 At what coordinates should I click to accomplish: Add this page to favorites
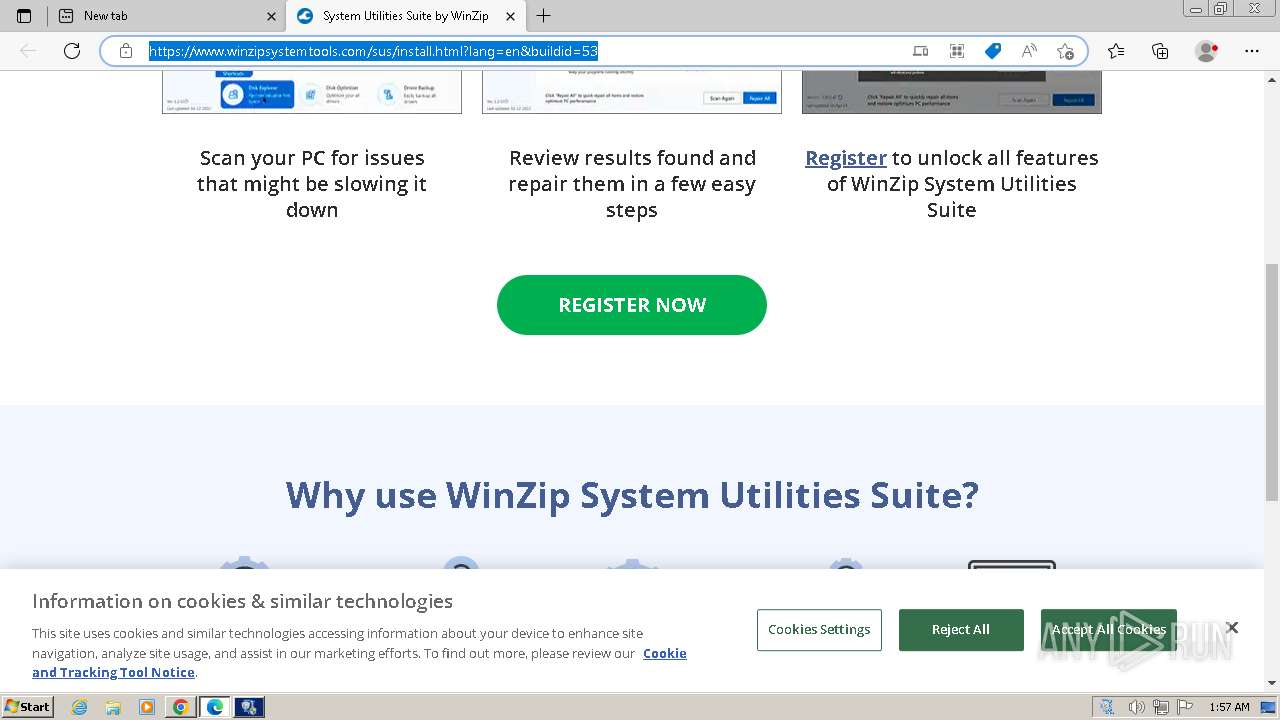point(1065,51)
